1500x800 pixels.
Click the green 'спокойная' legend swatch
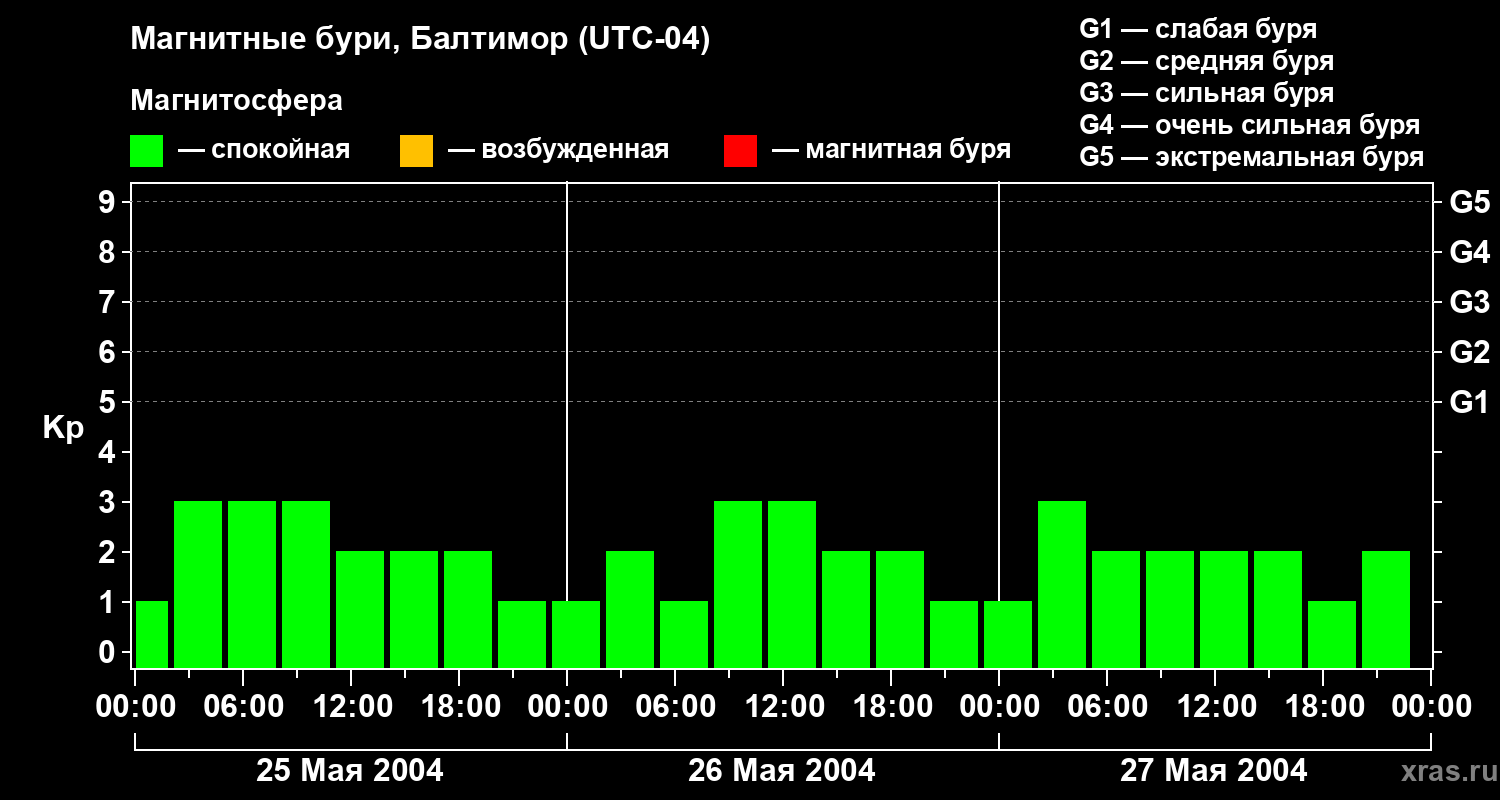pyautogui.click(x=146, y=151)
